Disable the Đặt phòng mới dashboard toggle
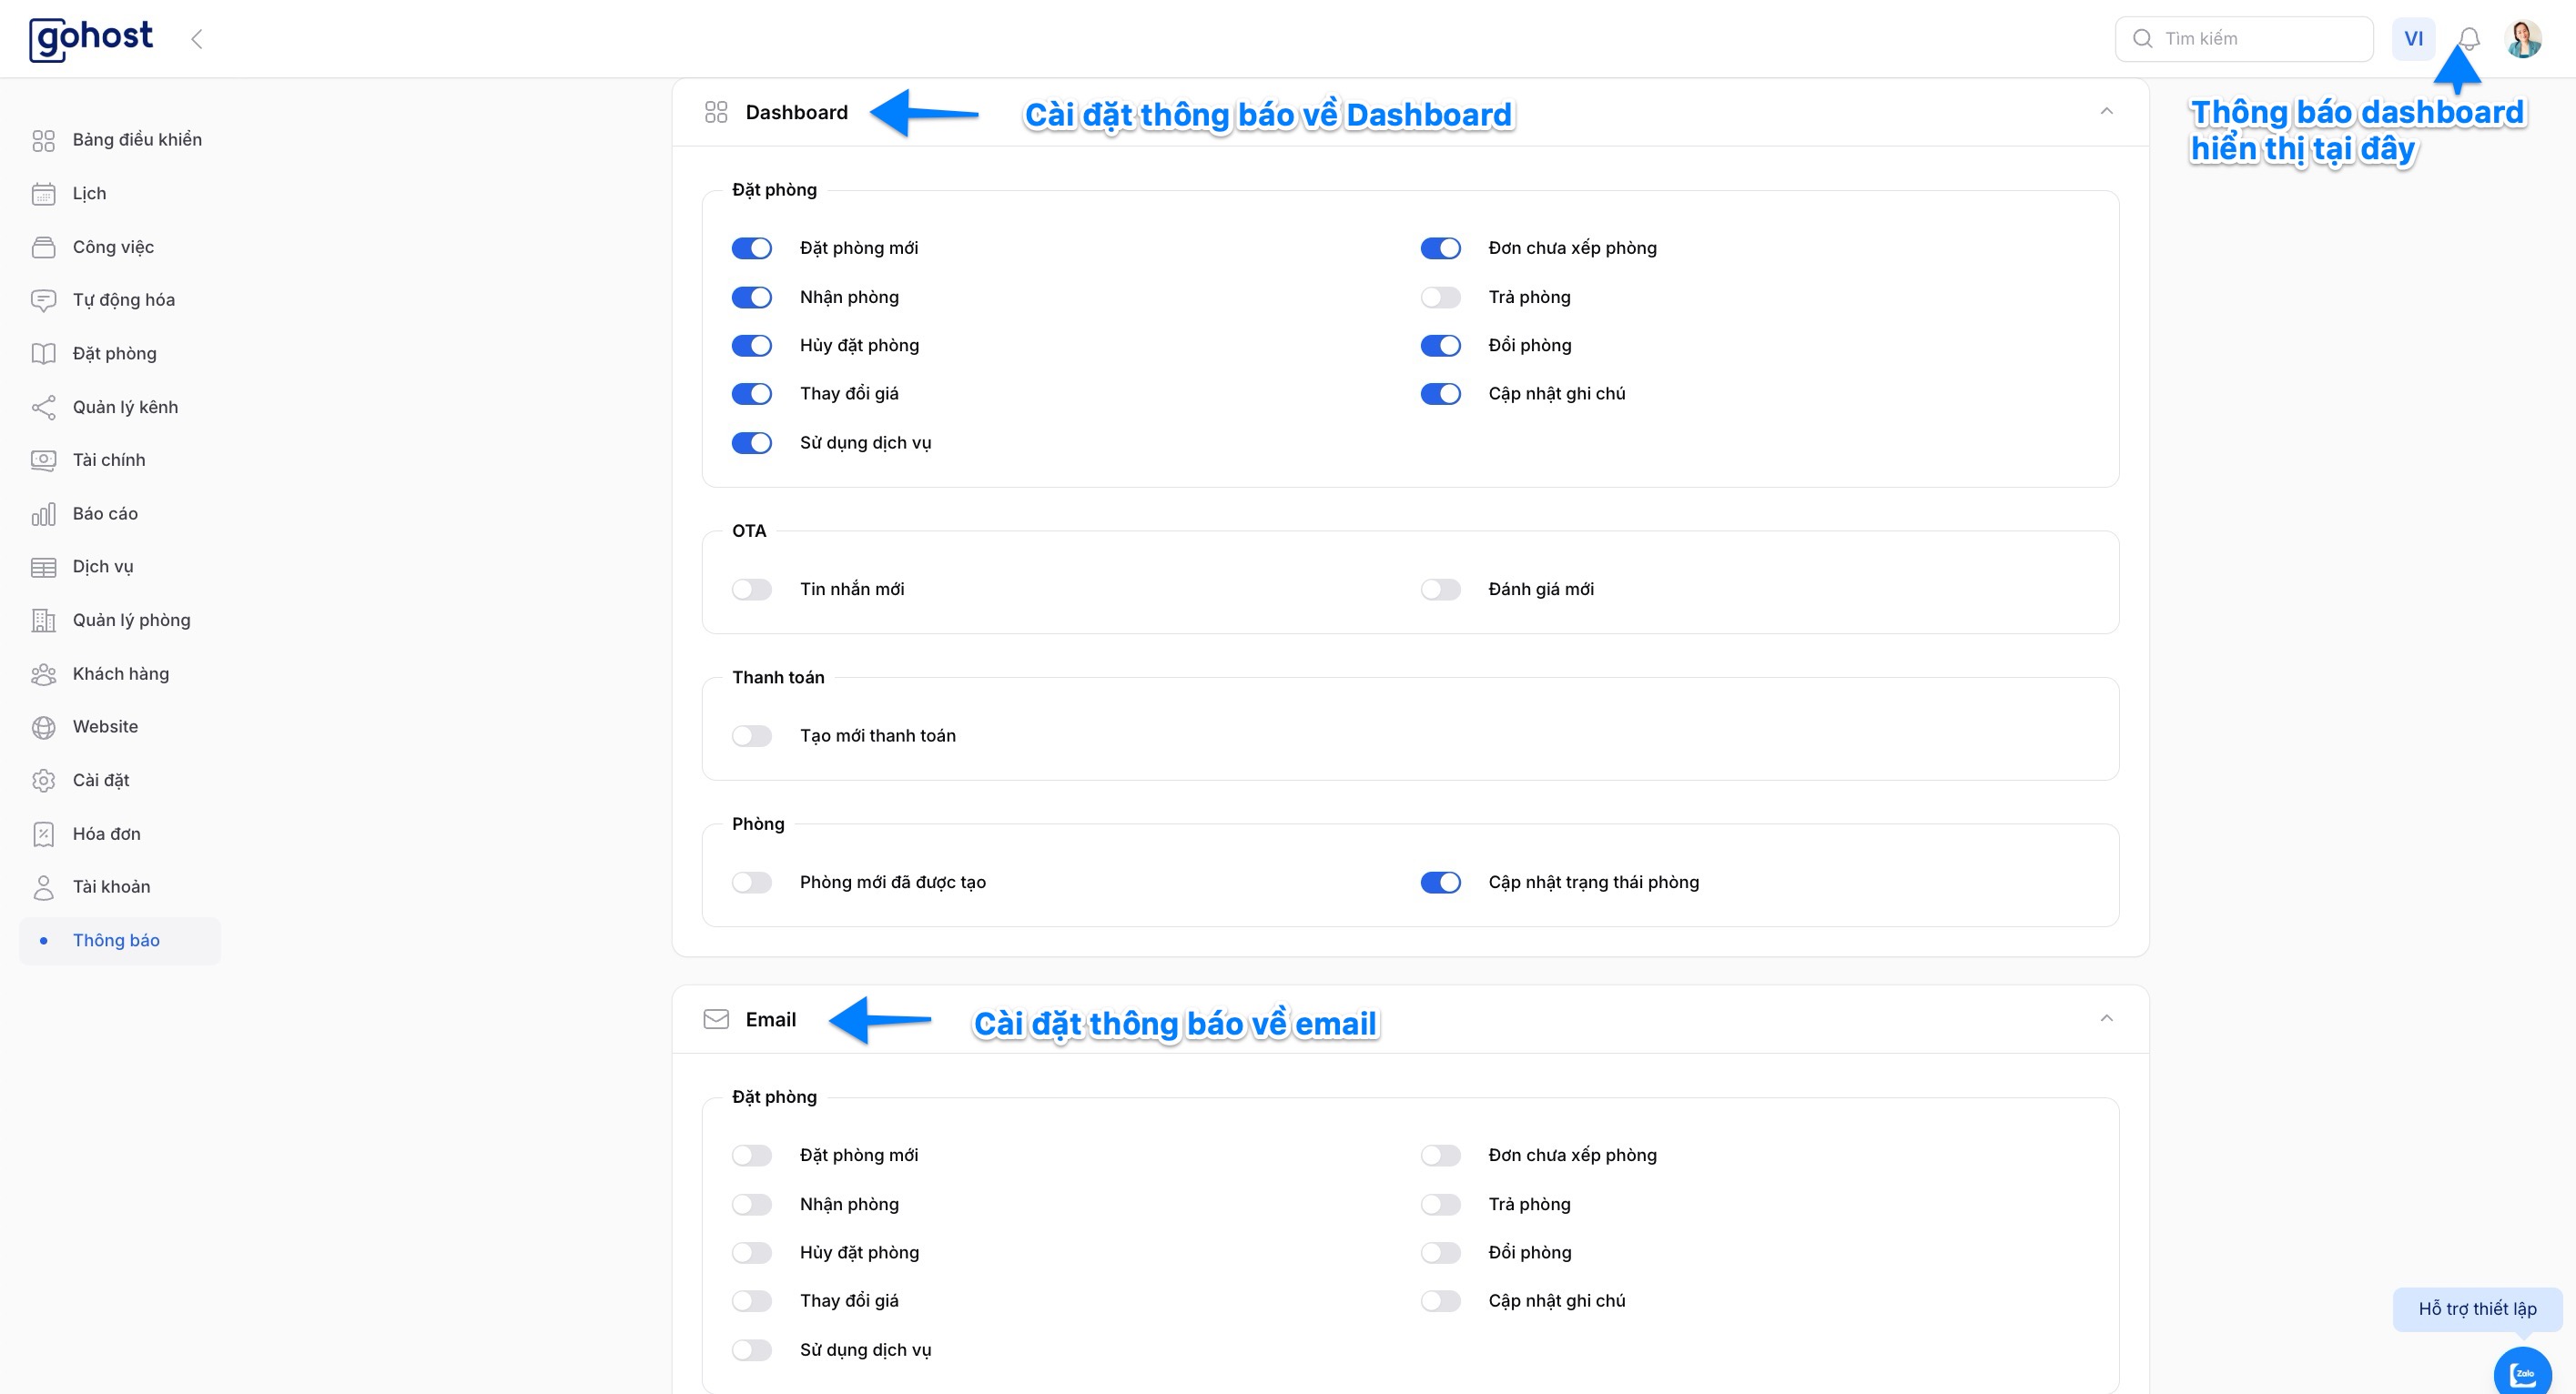Viewport: 2576px width, 1394px height. coord(751,248)
